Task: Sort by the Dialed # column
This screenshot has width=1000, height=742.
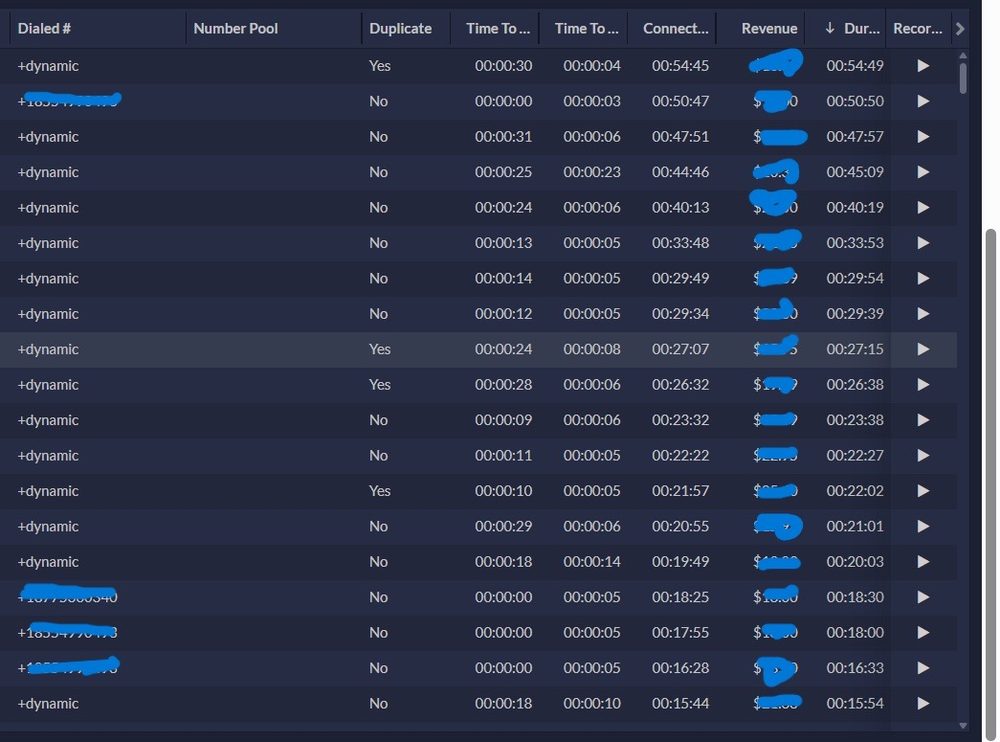Action: tap(44, 29)
